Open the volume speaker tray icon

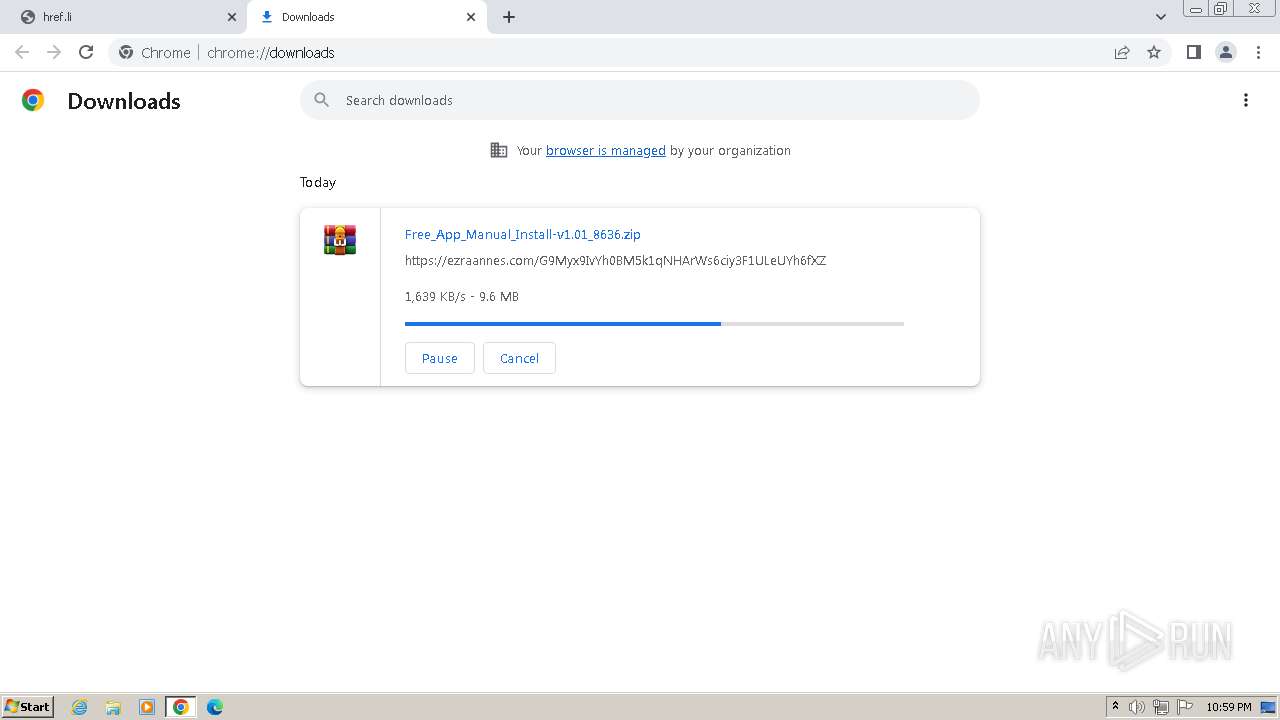tap(1137, 707)
